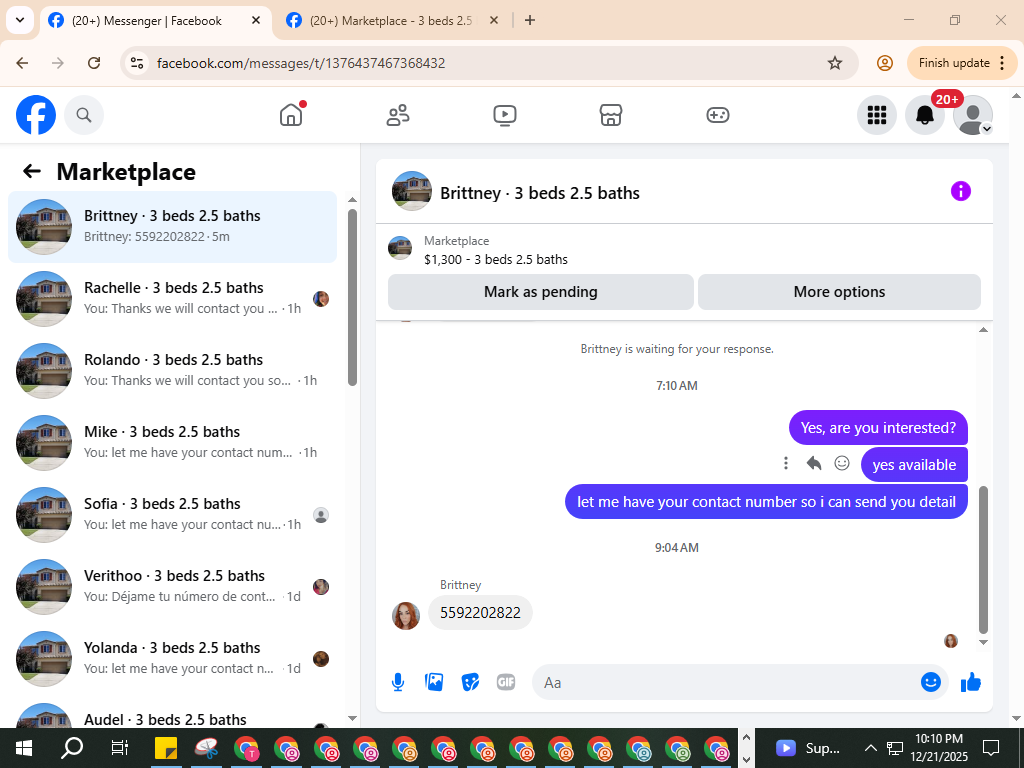This screenshot has width=1024, height=768.
Task: Click the back arrow beside Marketplace heading
Action: (32, 171)
